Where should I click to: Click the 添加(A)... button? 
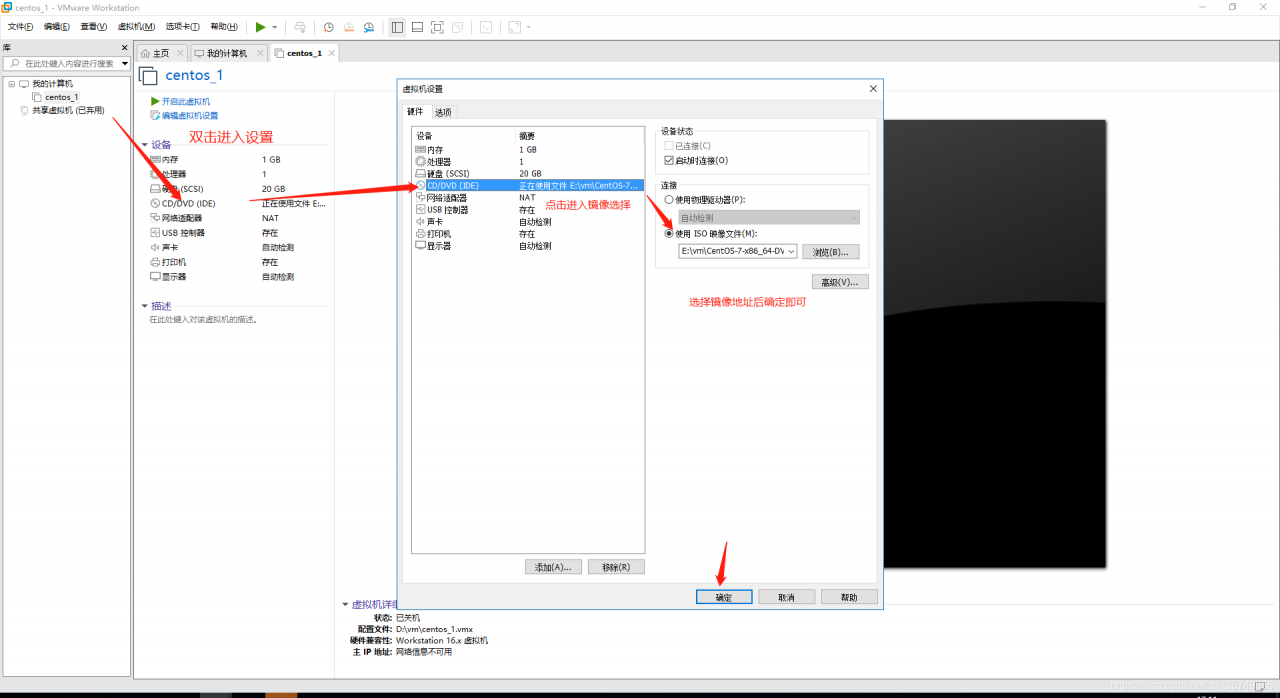tap(553, 567)
